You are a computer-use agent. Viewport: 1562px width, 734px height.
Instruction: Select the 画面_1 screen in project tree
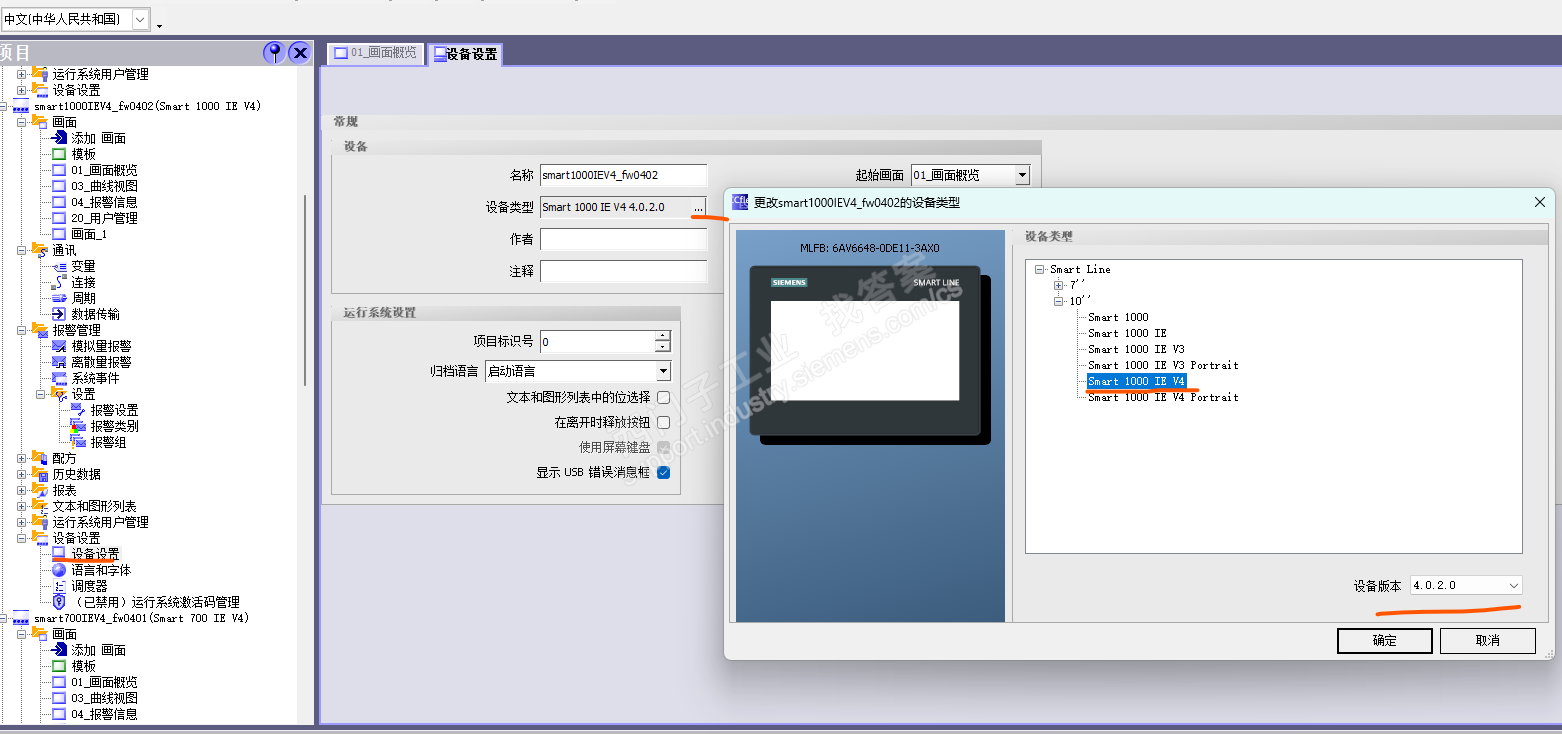pos(88,234)
